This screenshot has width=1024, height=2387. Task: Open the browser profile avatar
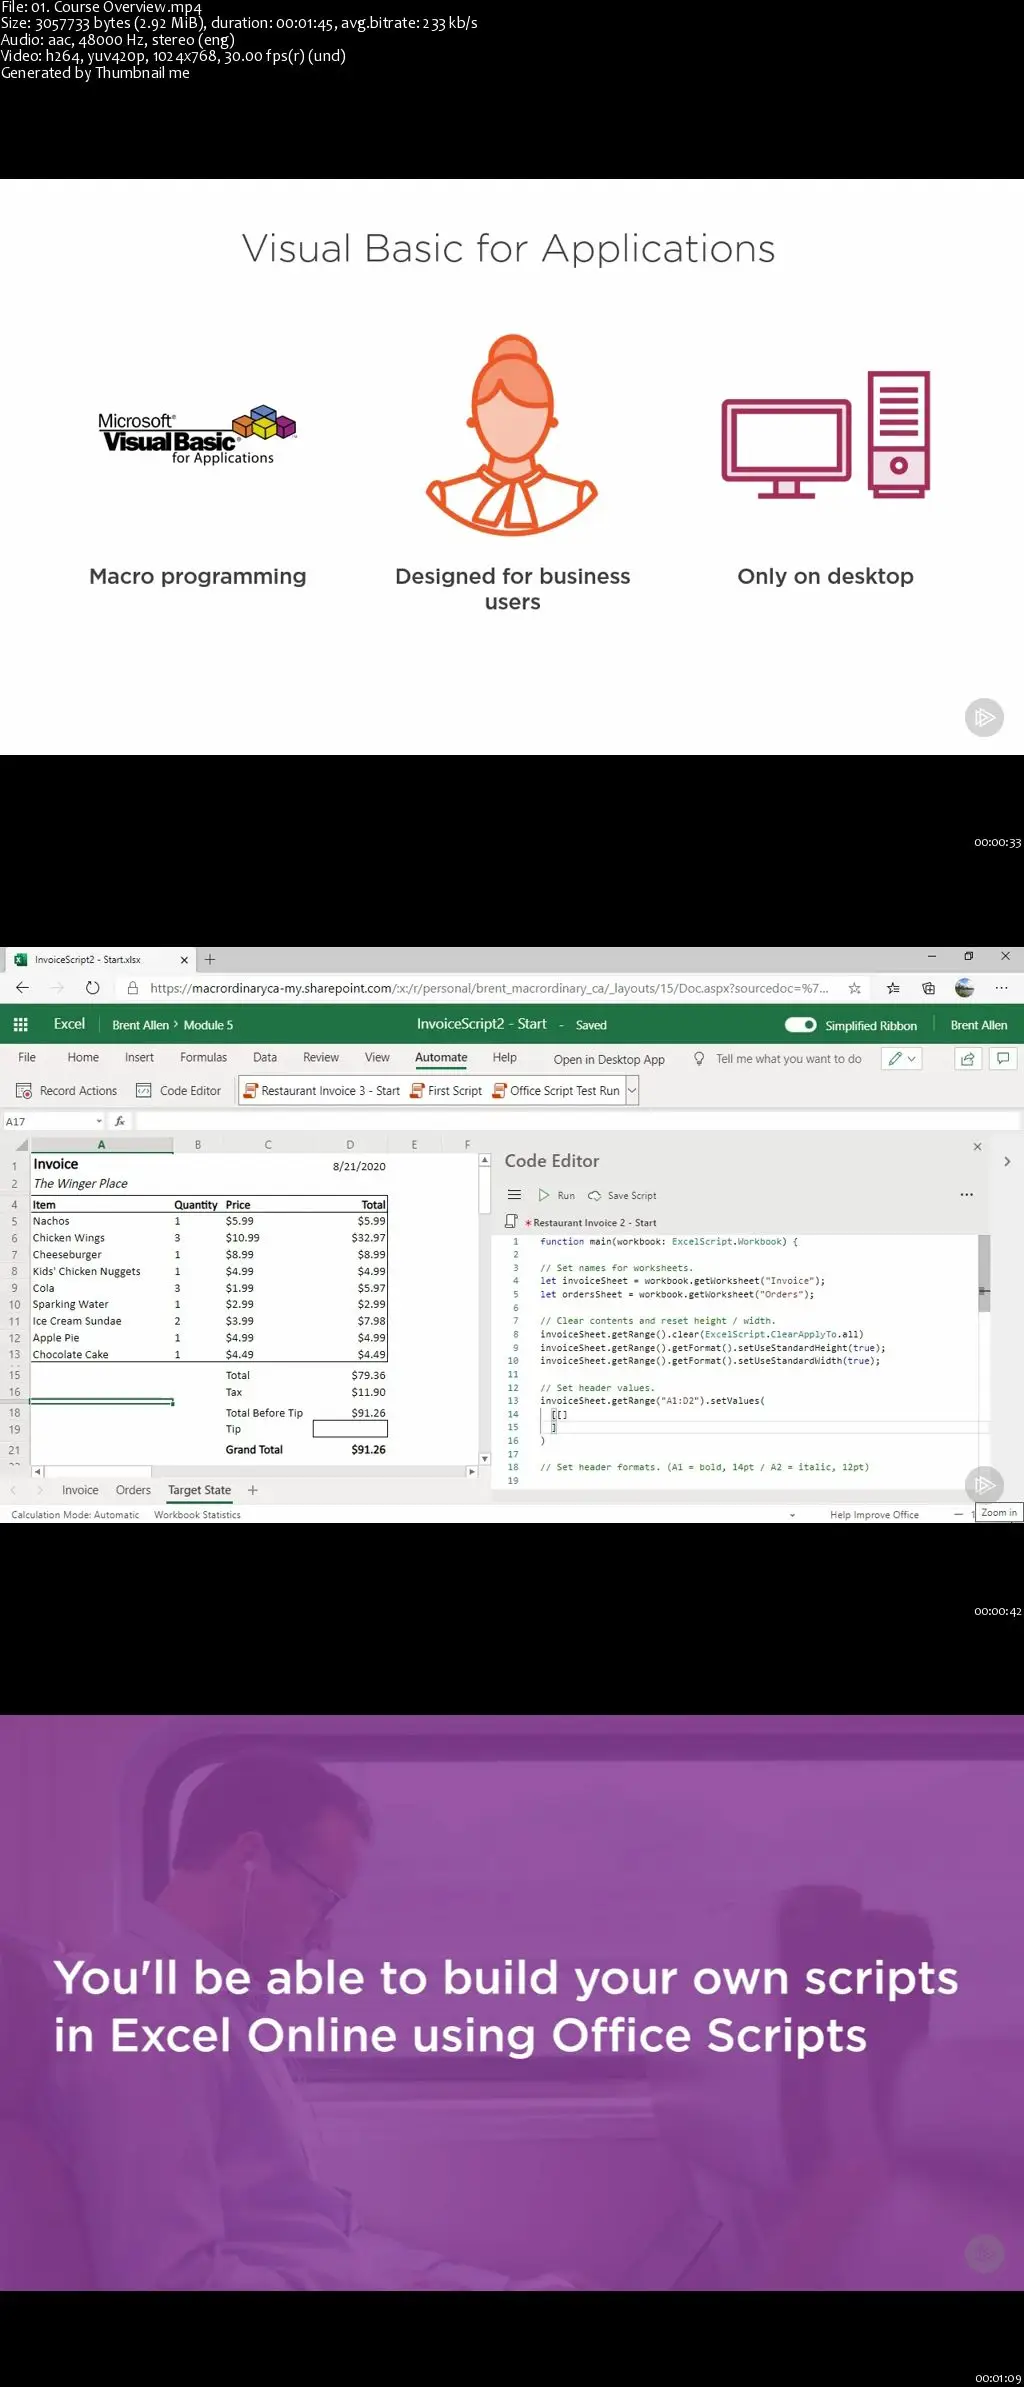coord(964,988)
